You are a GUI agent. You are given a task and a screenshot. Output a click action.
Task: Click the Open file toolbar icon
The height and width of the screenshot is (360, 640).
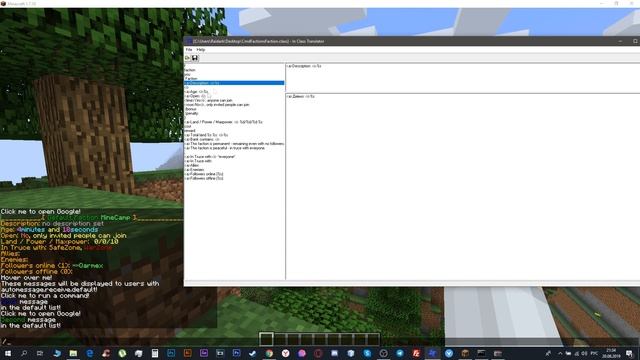(x=187, y=58)
